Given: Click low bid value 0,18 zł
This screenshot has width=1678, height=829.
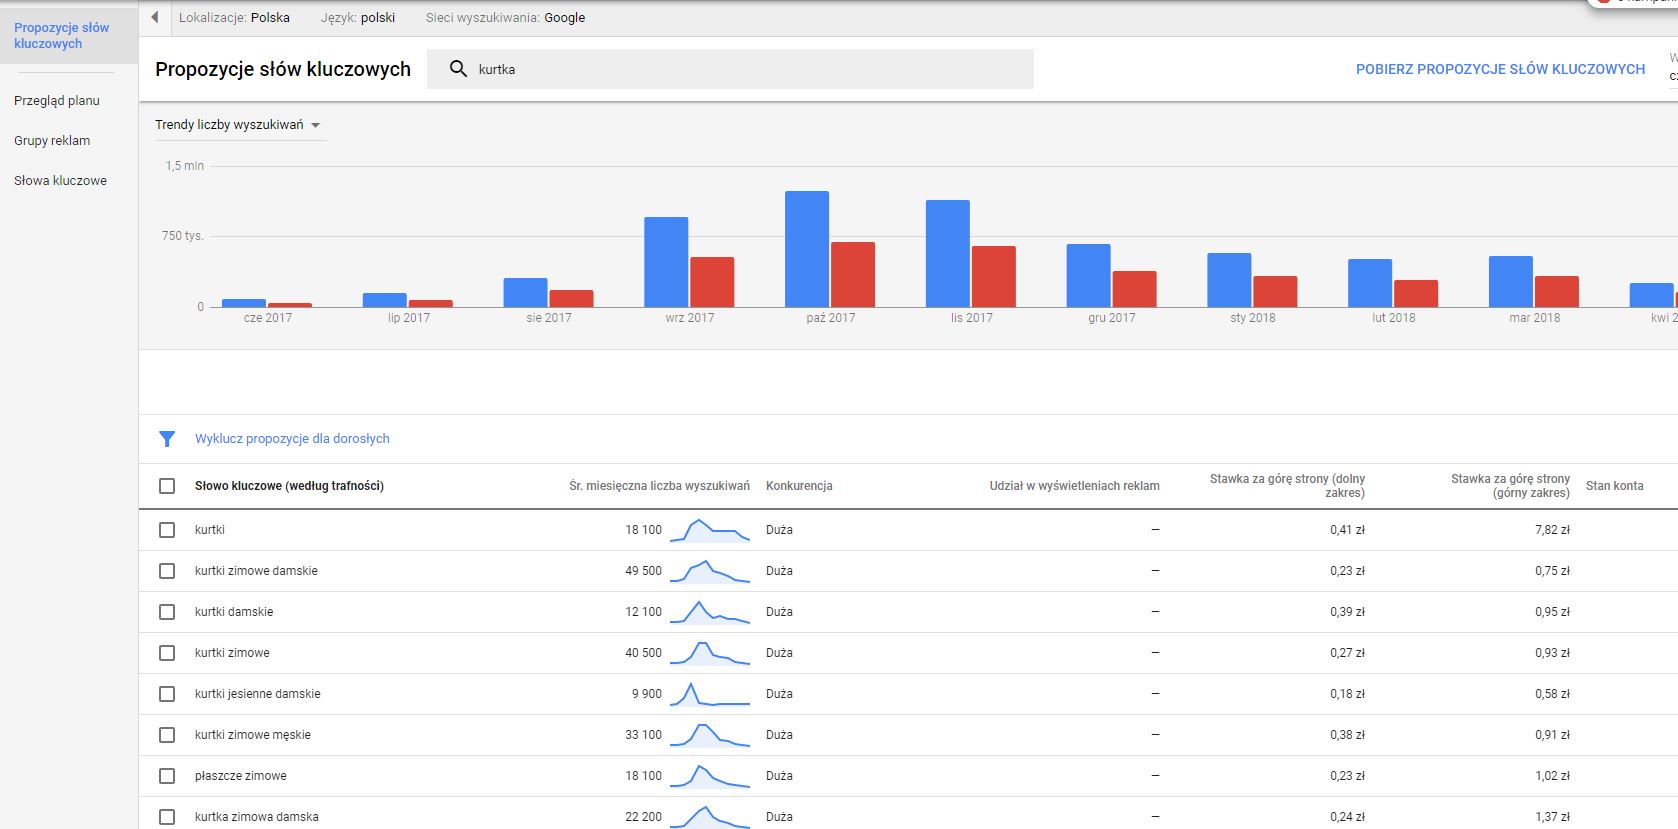Looking at the screenshot, I should coord(1347,694).
